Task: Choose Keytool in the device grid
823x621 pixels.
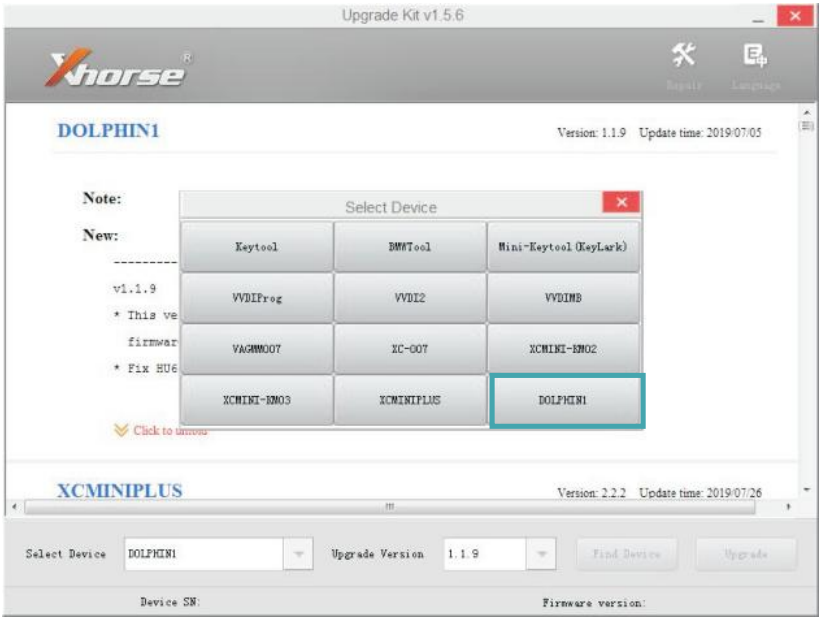Action: tap(257, 246)
